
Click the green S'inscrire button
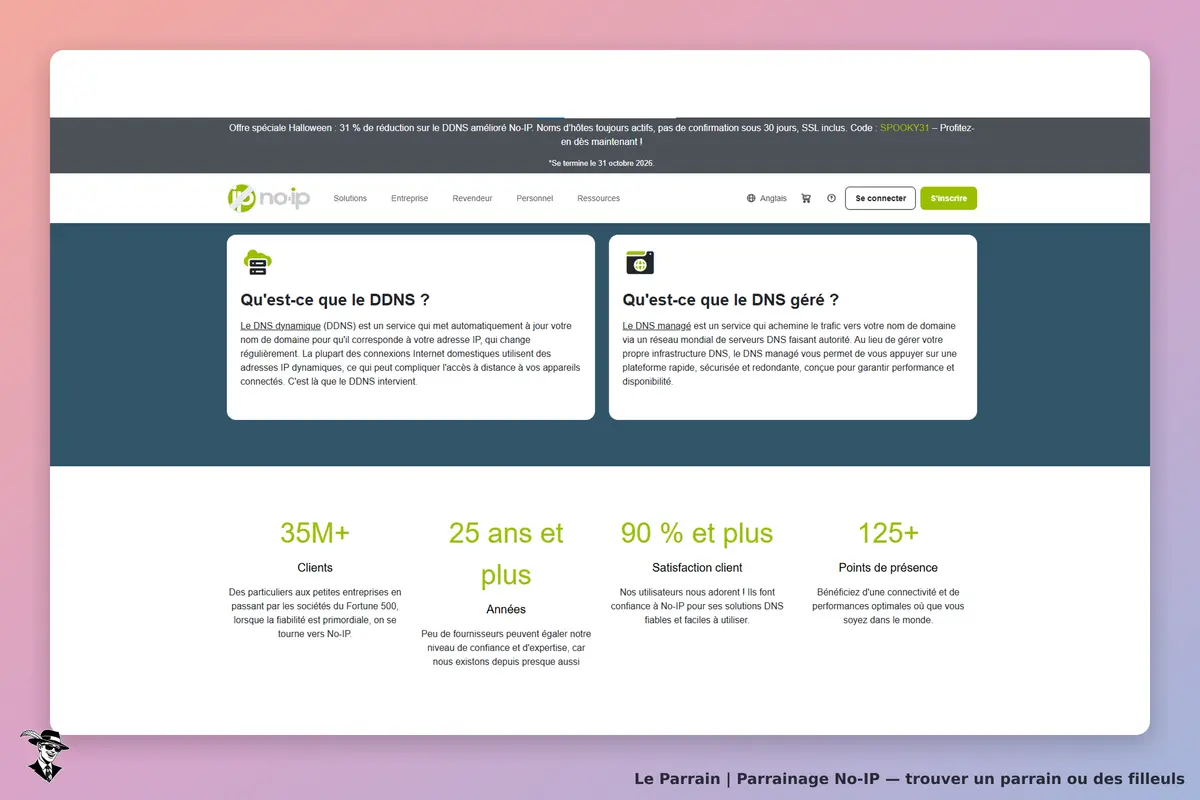click(x=948, y=198)
